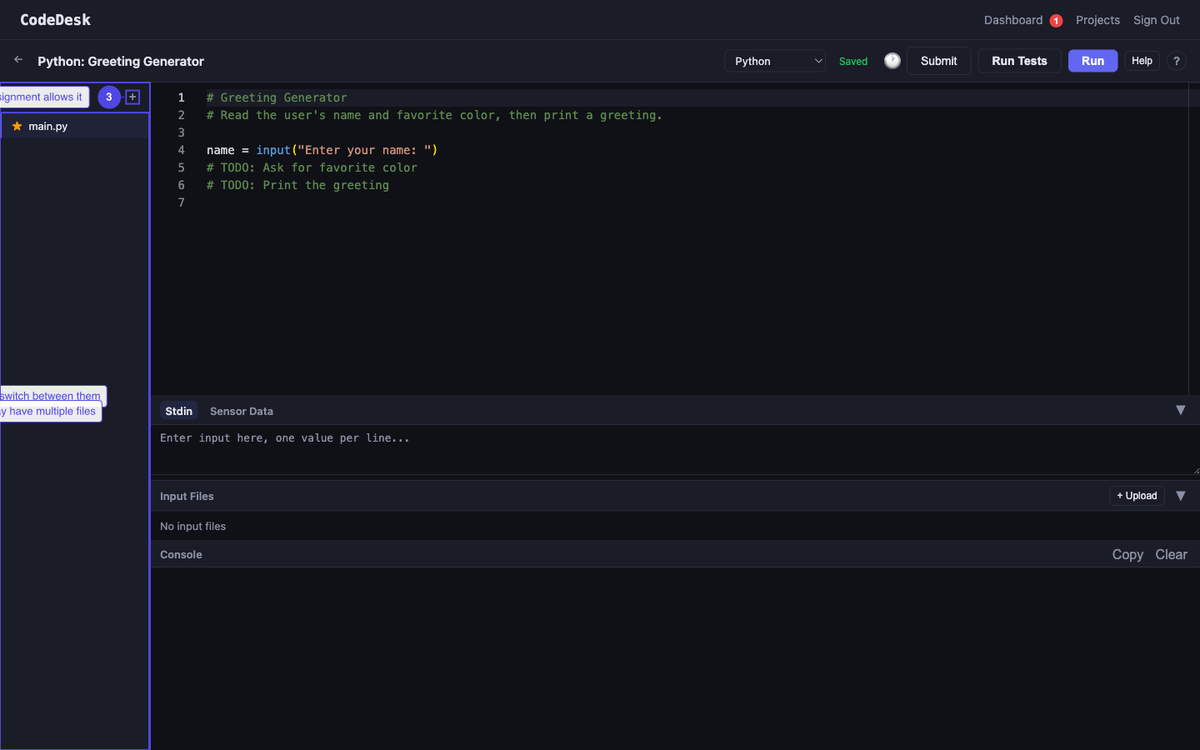Click the back arrow beside the project title
1200x750 pixels.
[x=18, y=60]
